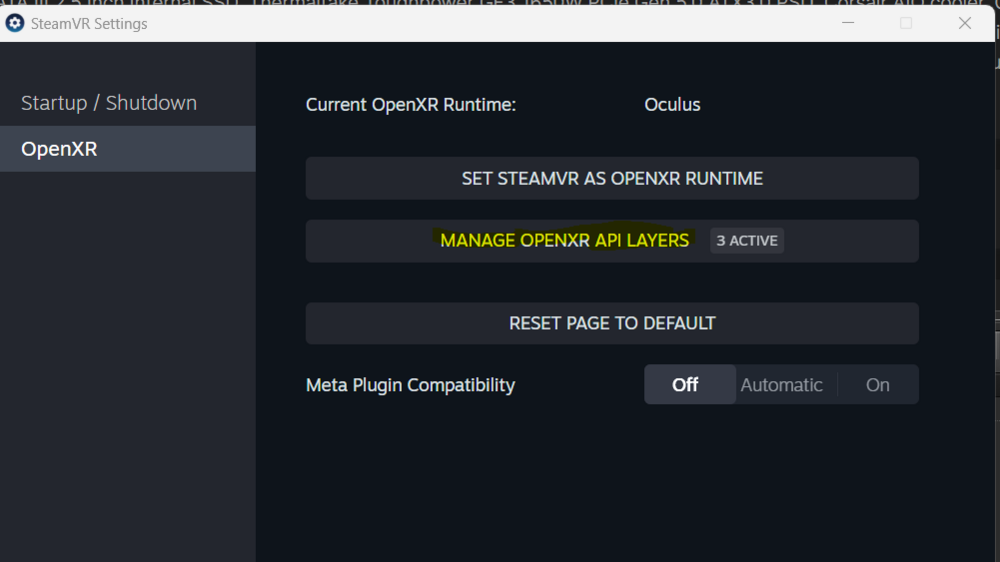Click the SteamVR Settings window title
Image resolution: width=1000 pixels, height=562 pixels.
(89, 24)
